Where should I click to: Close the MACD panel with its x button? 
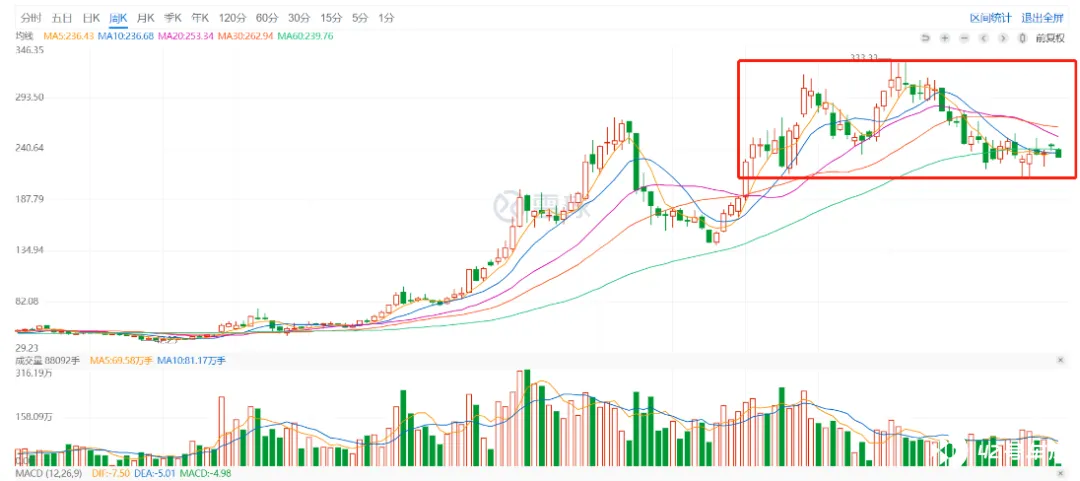coord(1061,474)
